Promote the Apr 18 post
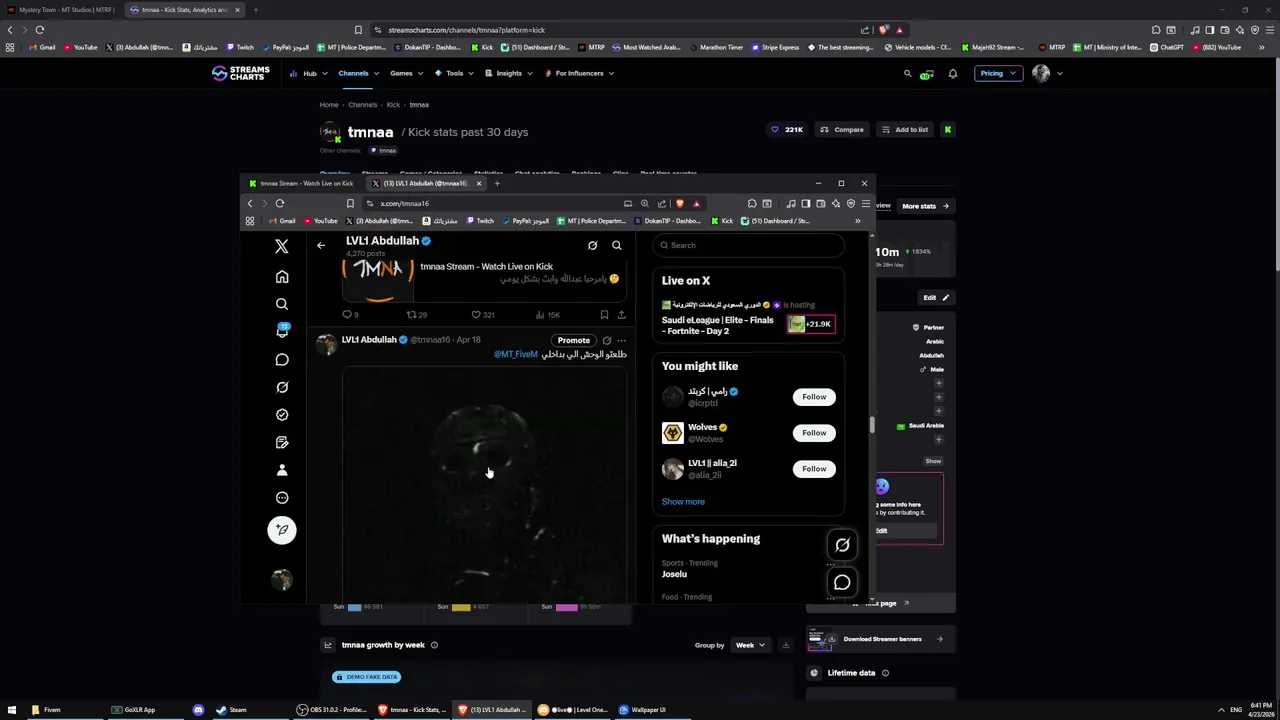Viewport: 1280px width, 720px height. [573, 340]
